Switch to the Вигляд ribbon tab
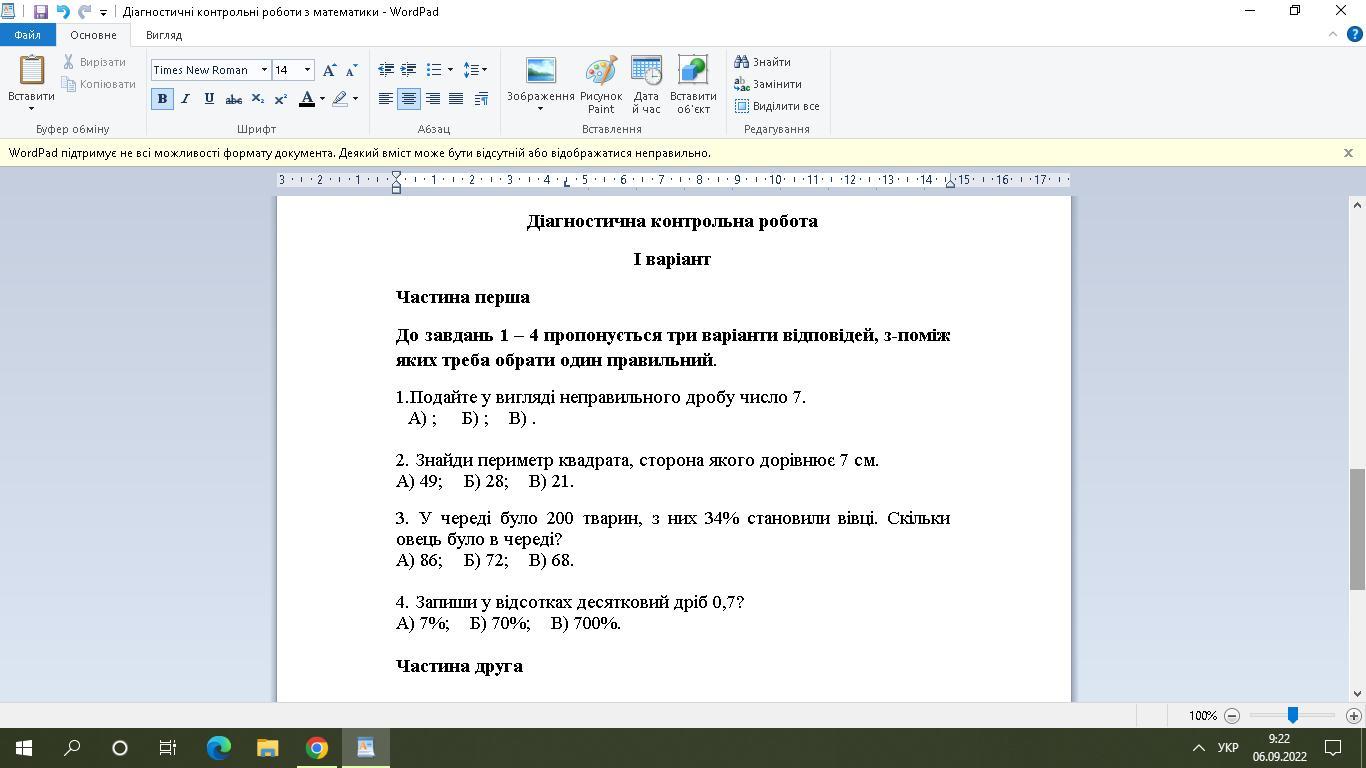Image resolution: width=1366 pixels, height=768 pixels. click(x=164, y=35)
